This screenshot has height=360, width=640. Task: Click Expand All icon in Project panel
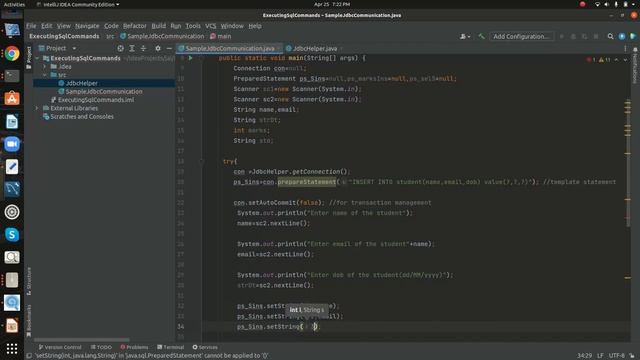pyautogui.click(x=132, y=48)
